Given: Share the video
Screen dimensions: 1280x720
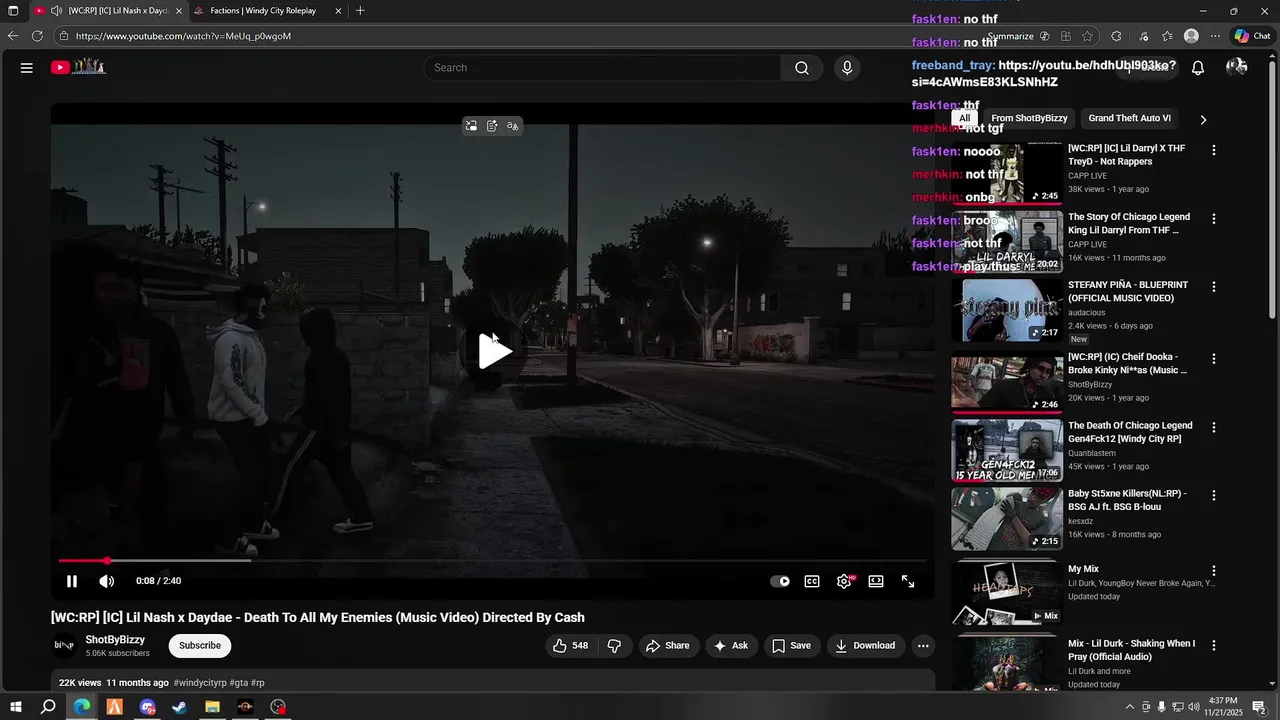Looking at the screenshot, I should [668, 646].
